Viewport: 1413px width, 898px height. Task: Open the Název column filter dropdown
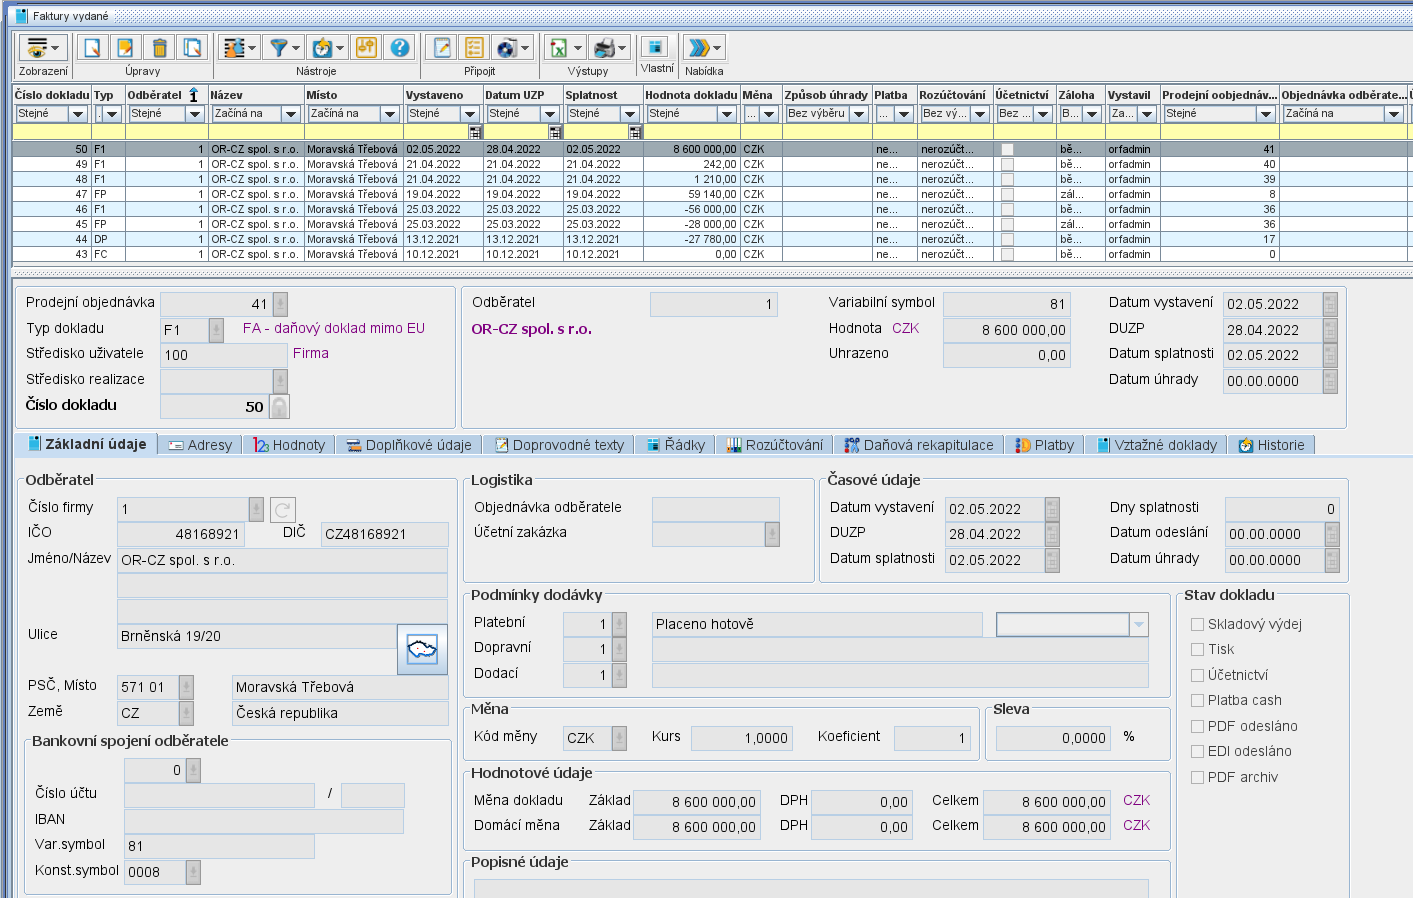(291, 114)
